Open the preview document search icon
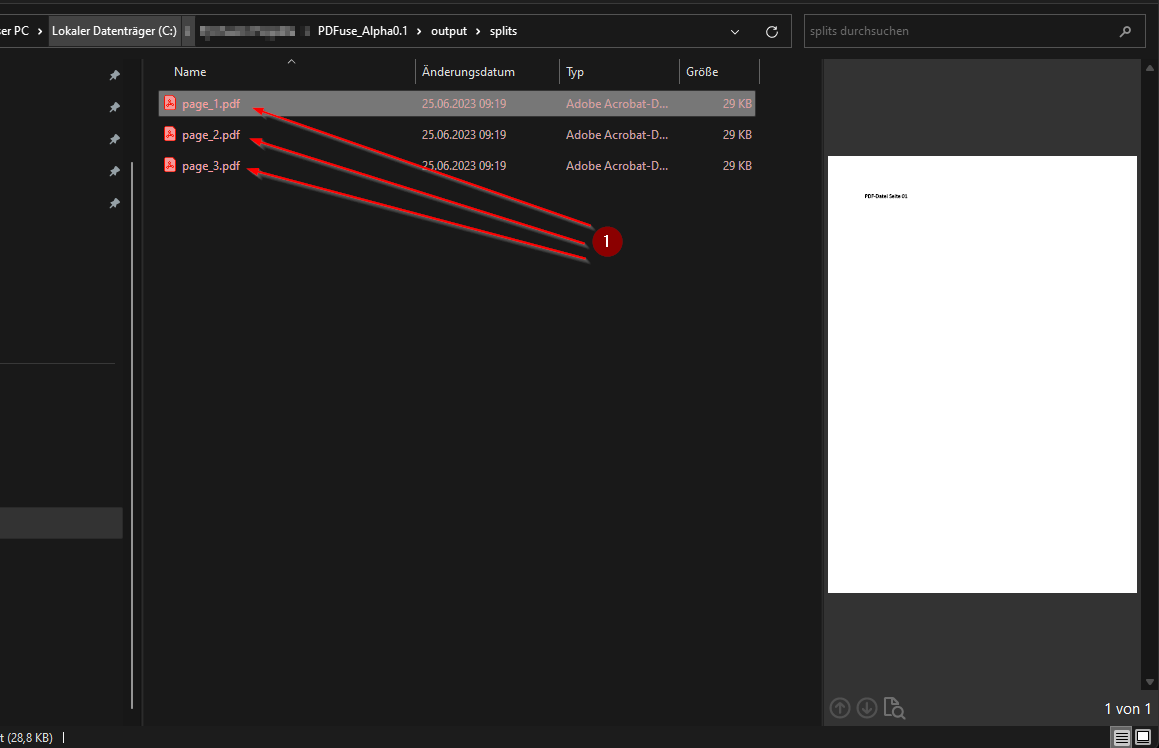 pos(895,709)
